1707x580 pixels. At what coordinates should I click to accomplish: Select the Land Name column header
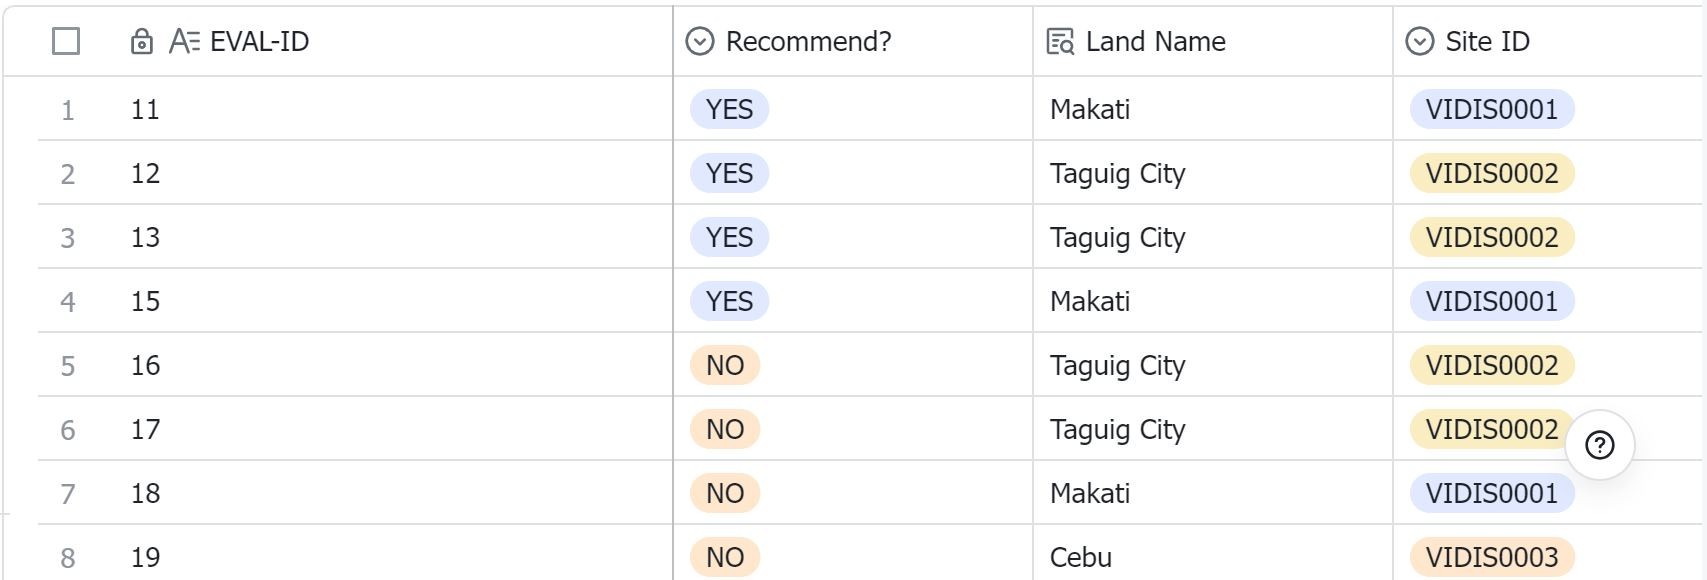pyautogui.click(x=1213, y=41)
